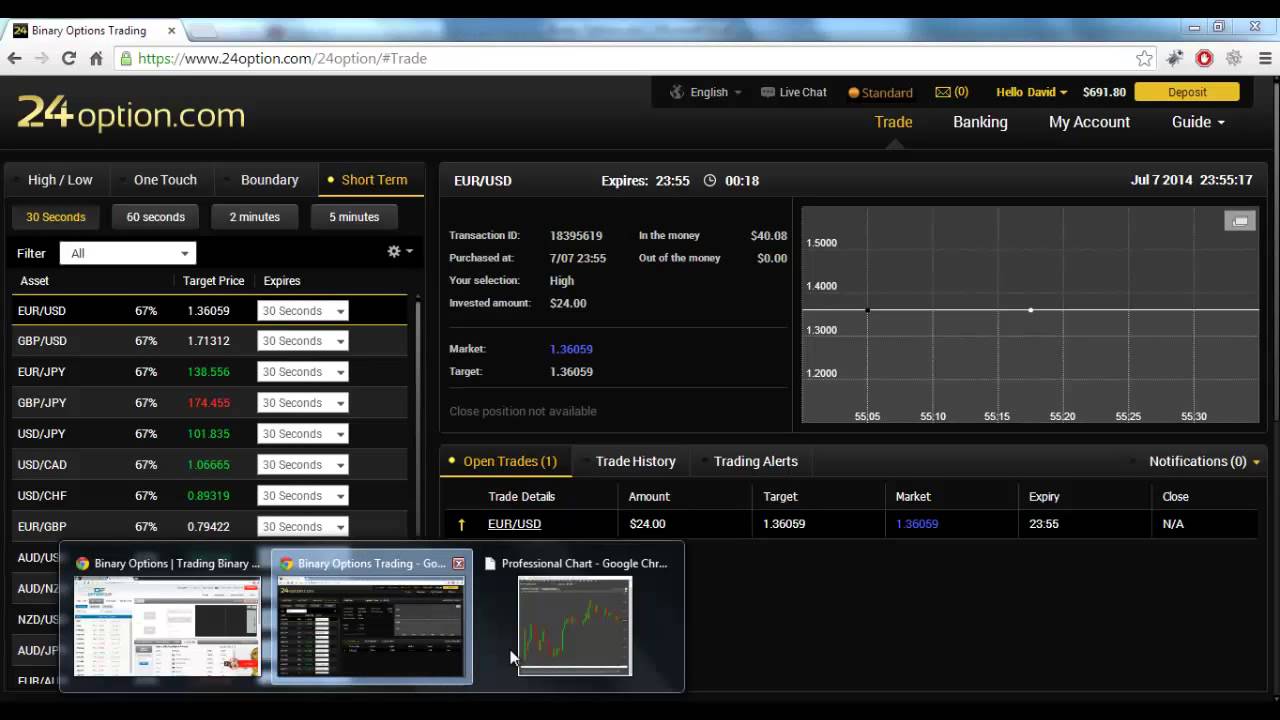
Task: Click the browser address bar URL
Action: pos(282,58)
